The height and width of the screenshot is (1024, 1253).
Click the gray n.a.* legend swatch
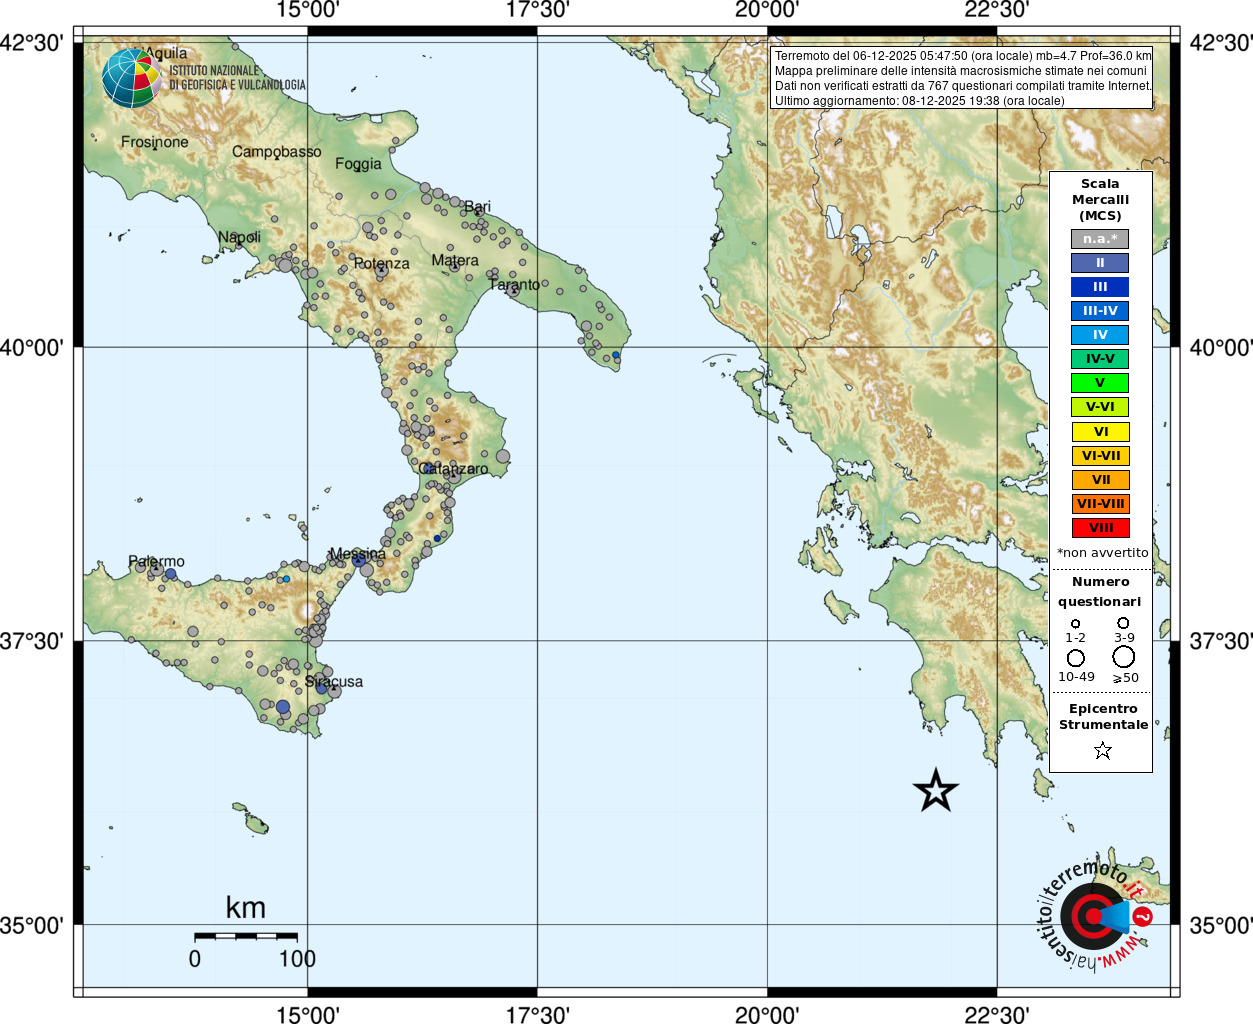click(x=1100, y=239)
